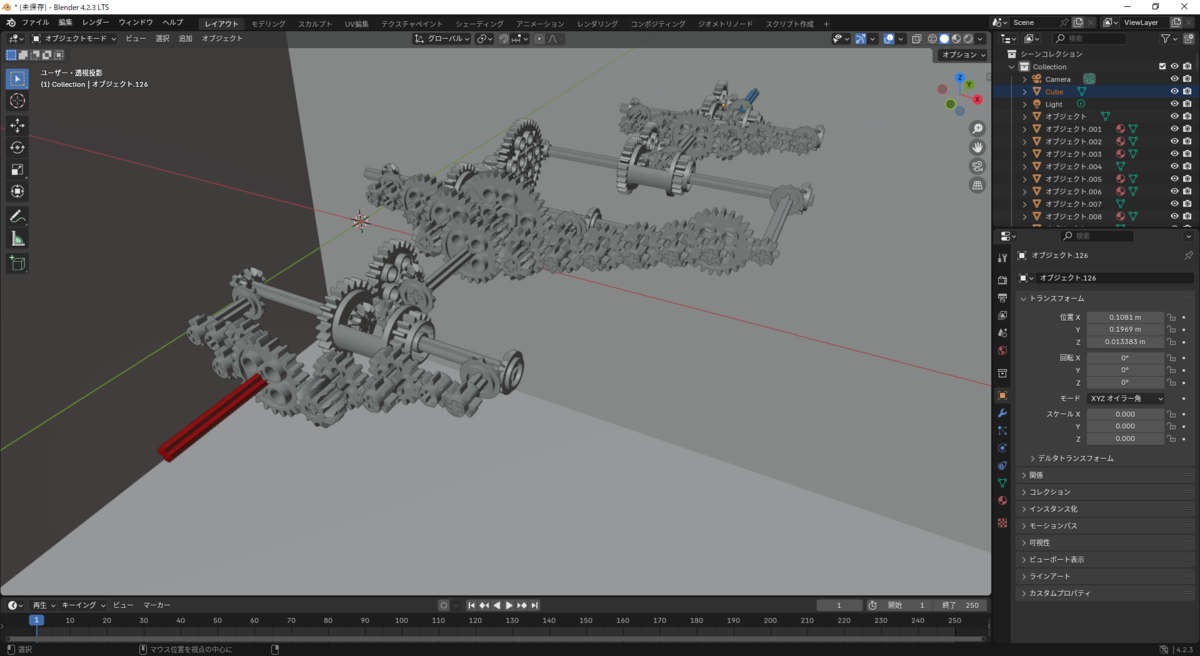This screenshot has height=656, width=1200.
Task: Switch to the シェーディング workspace tab
Action: click(480, 23)
